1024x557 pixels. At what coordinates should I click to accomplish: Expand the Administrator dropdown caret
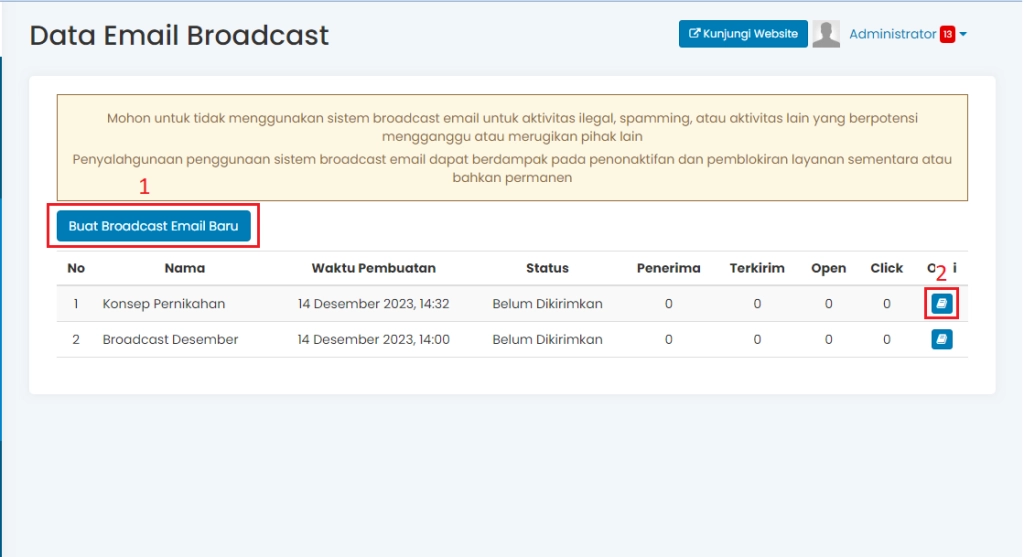pos(963,35)
